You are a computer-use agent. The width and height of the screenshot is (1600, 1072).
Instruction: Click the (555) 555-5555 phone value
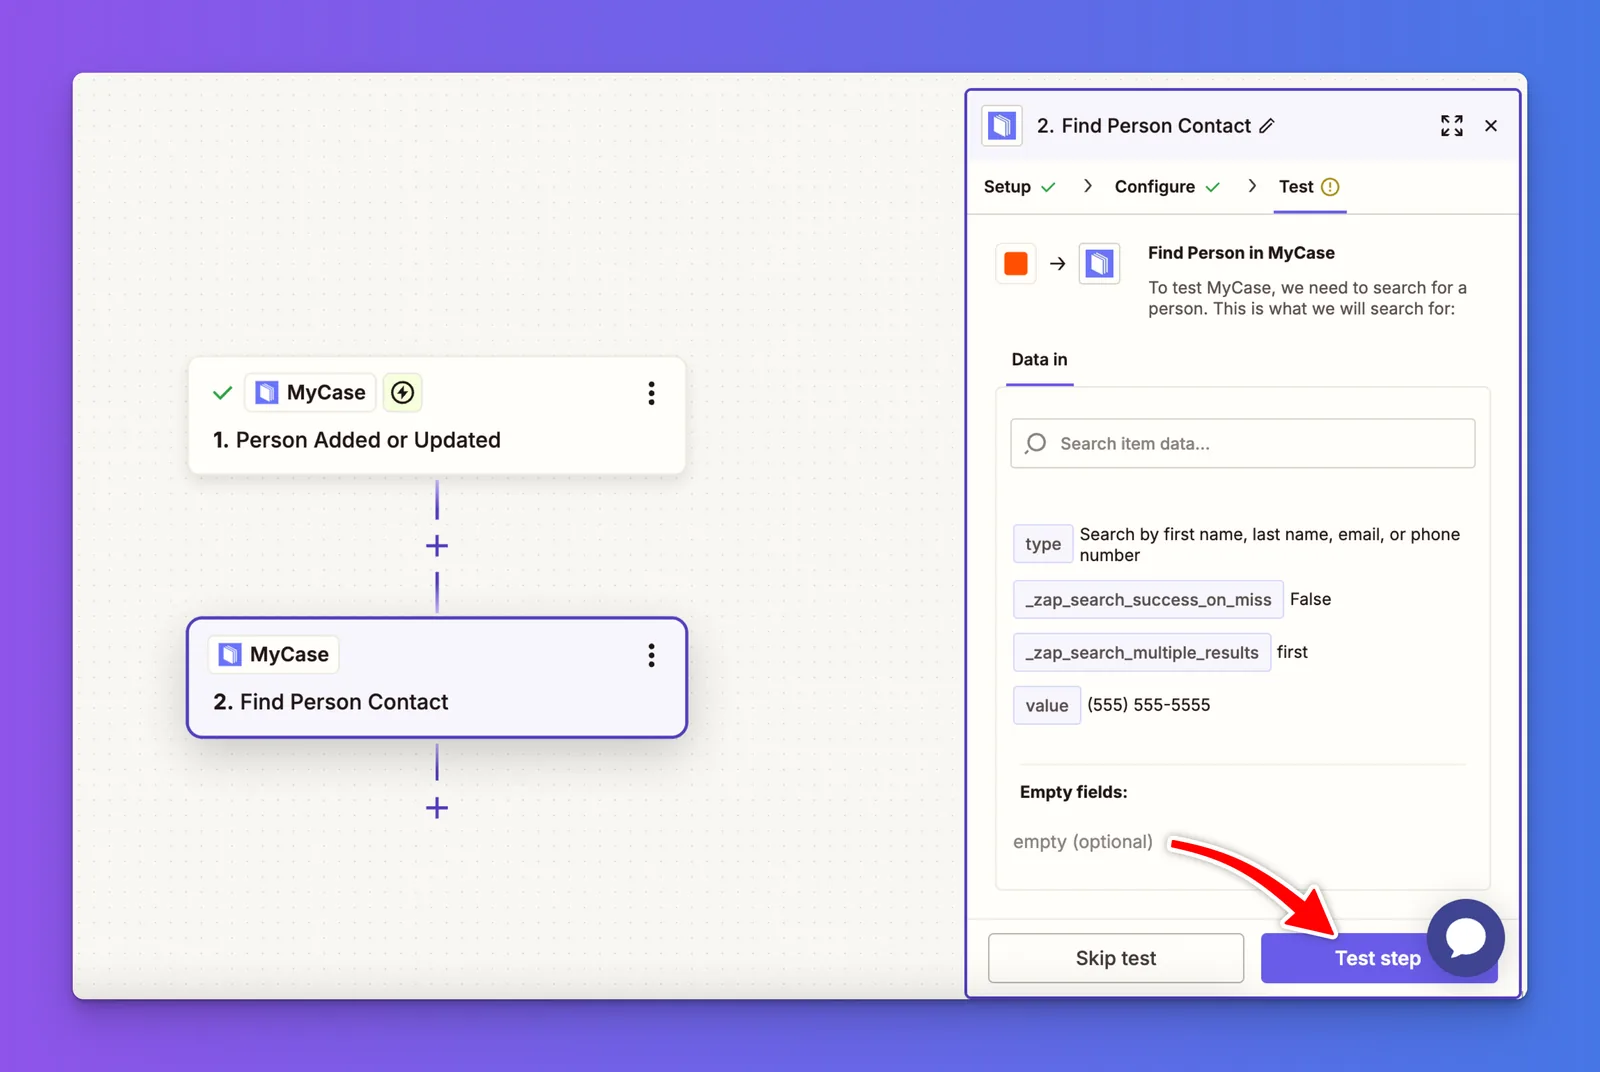pos(1149,705)
